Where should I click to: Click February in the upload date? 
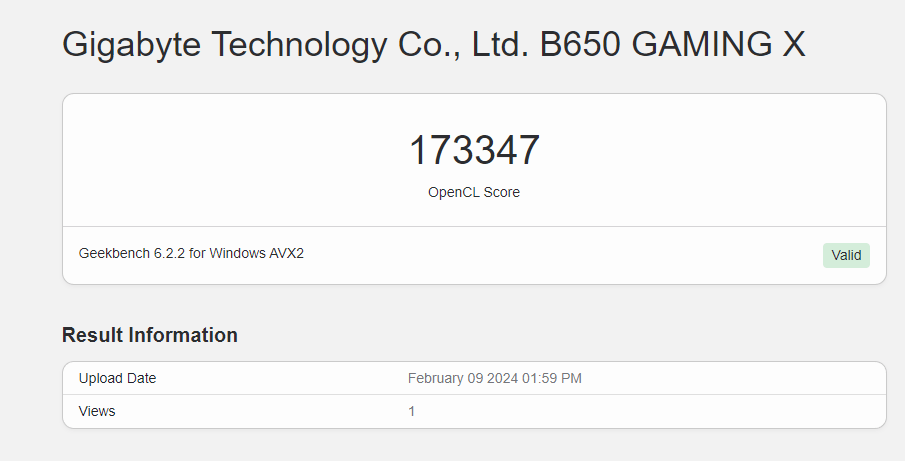click(x=437, y=378)
